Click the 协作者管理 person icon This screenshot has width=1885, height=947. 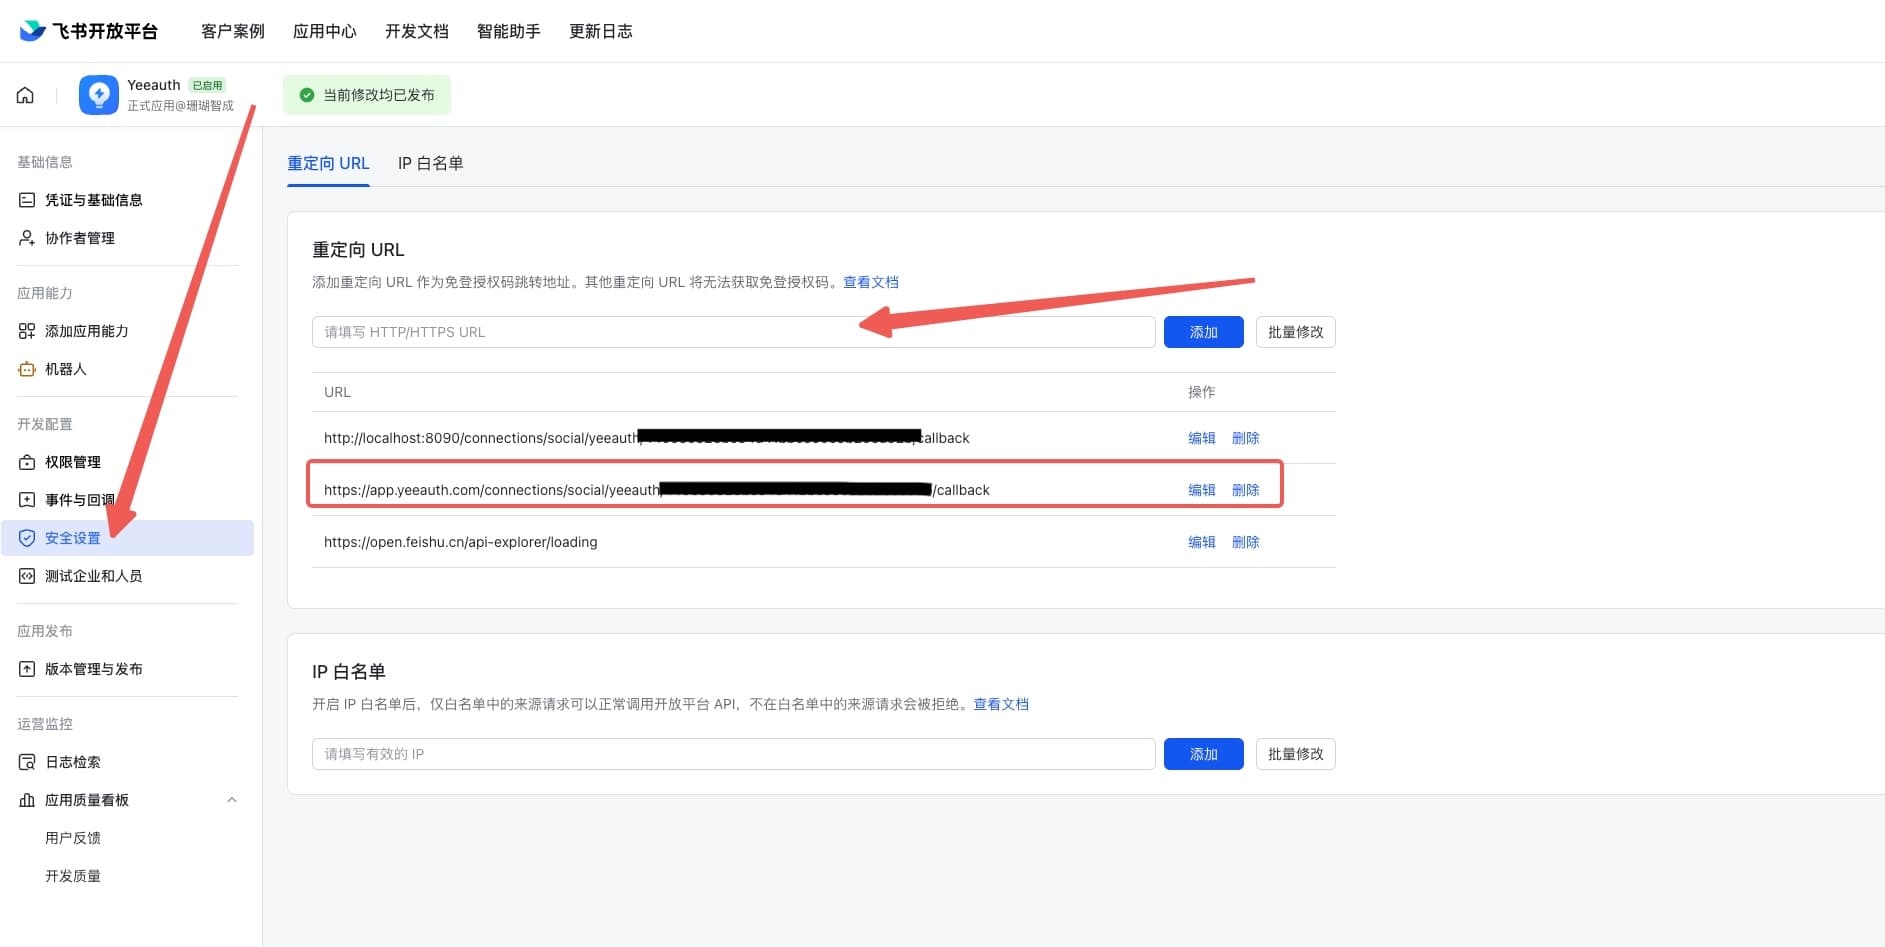click(27, 238)
